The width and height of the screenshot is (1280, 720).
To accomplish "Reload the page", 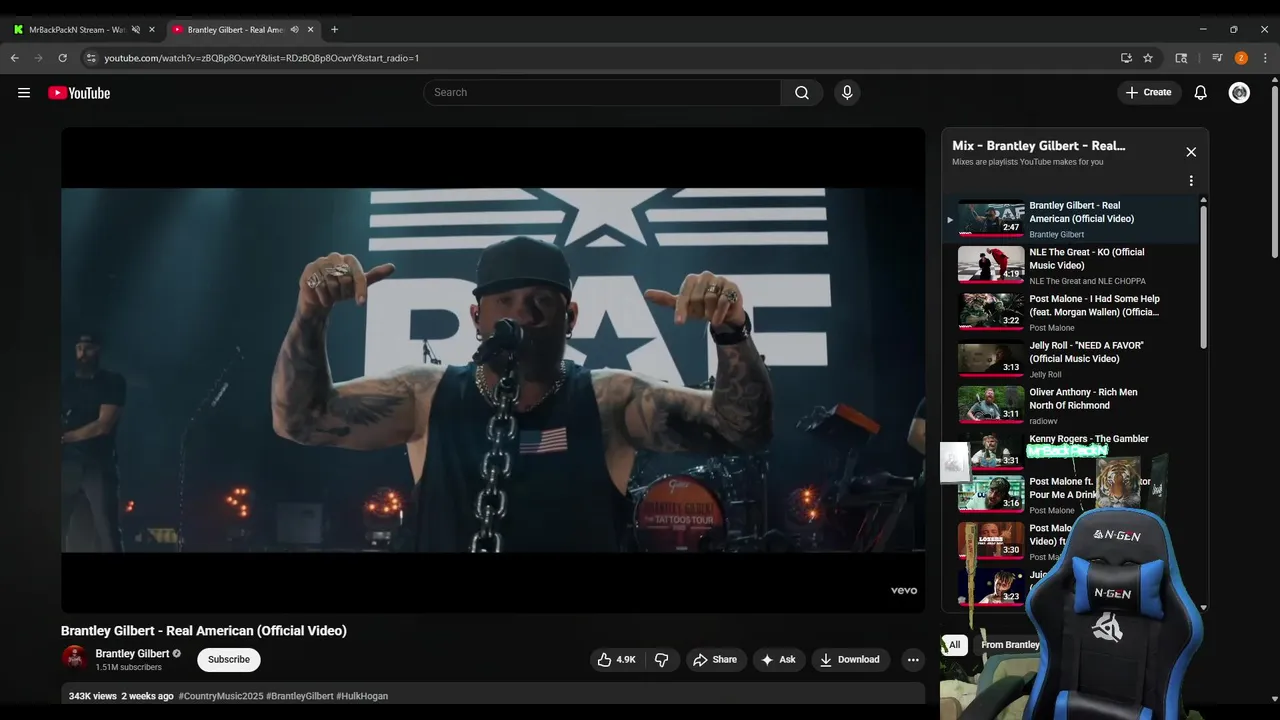I will click(x=62, y=58).
